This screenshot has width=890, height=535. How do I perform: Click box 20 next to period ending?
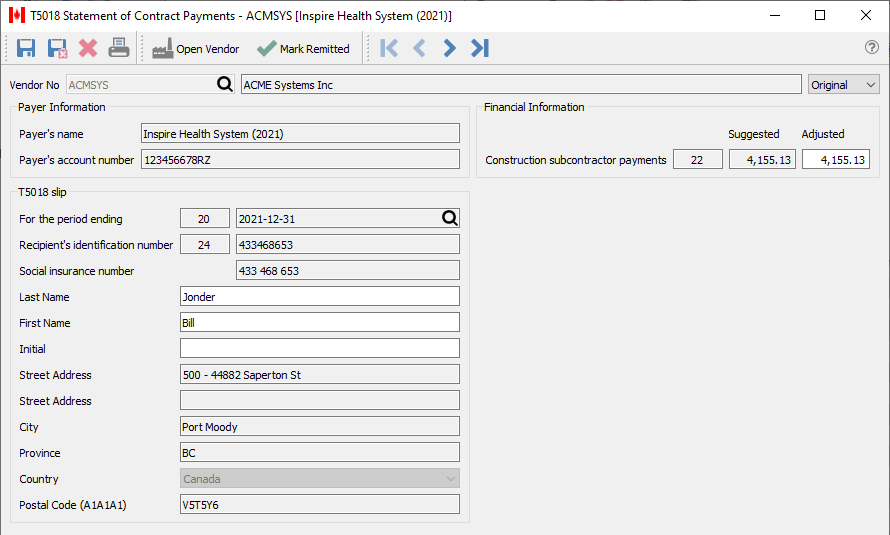(x=204, y=218)
